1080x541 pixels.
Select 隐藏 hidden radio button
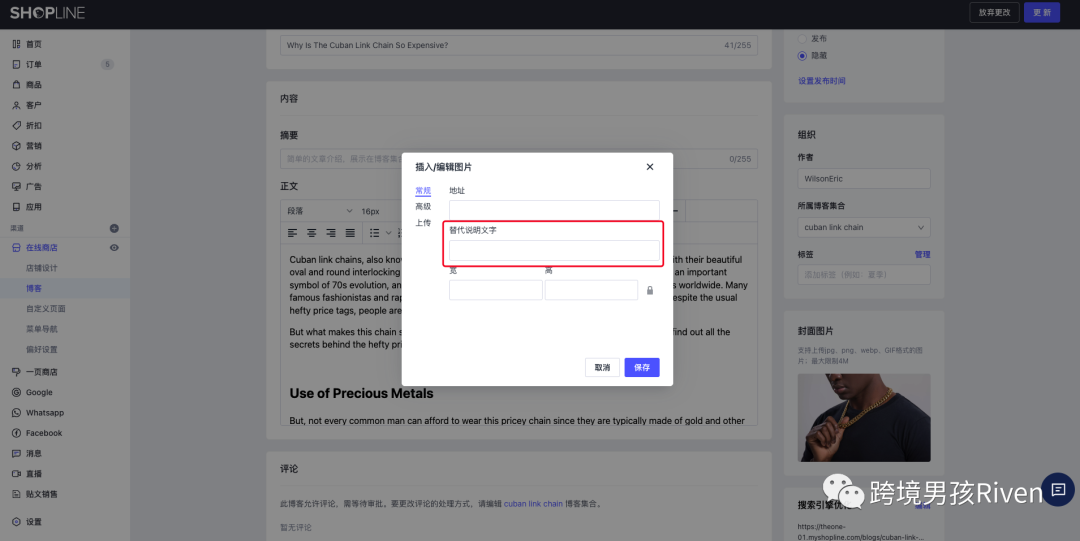tap(802, 56)
